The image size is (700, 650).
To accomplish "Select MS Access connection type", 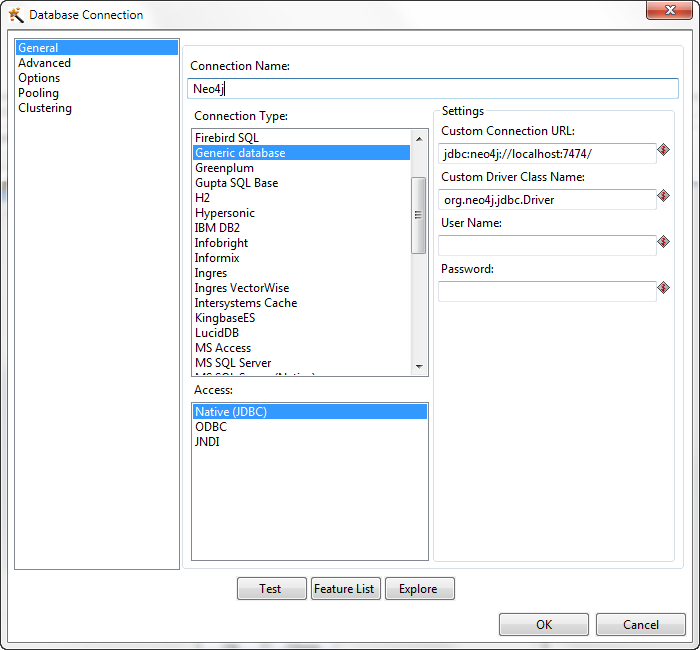I will point(301,348).
